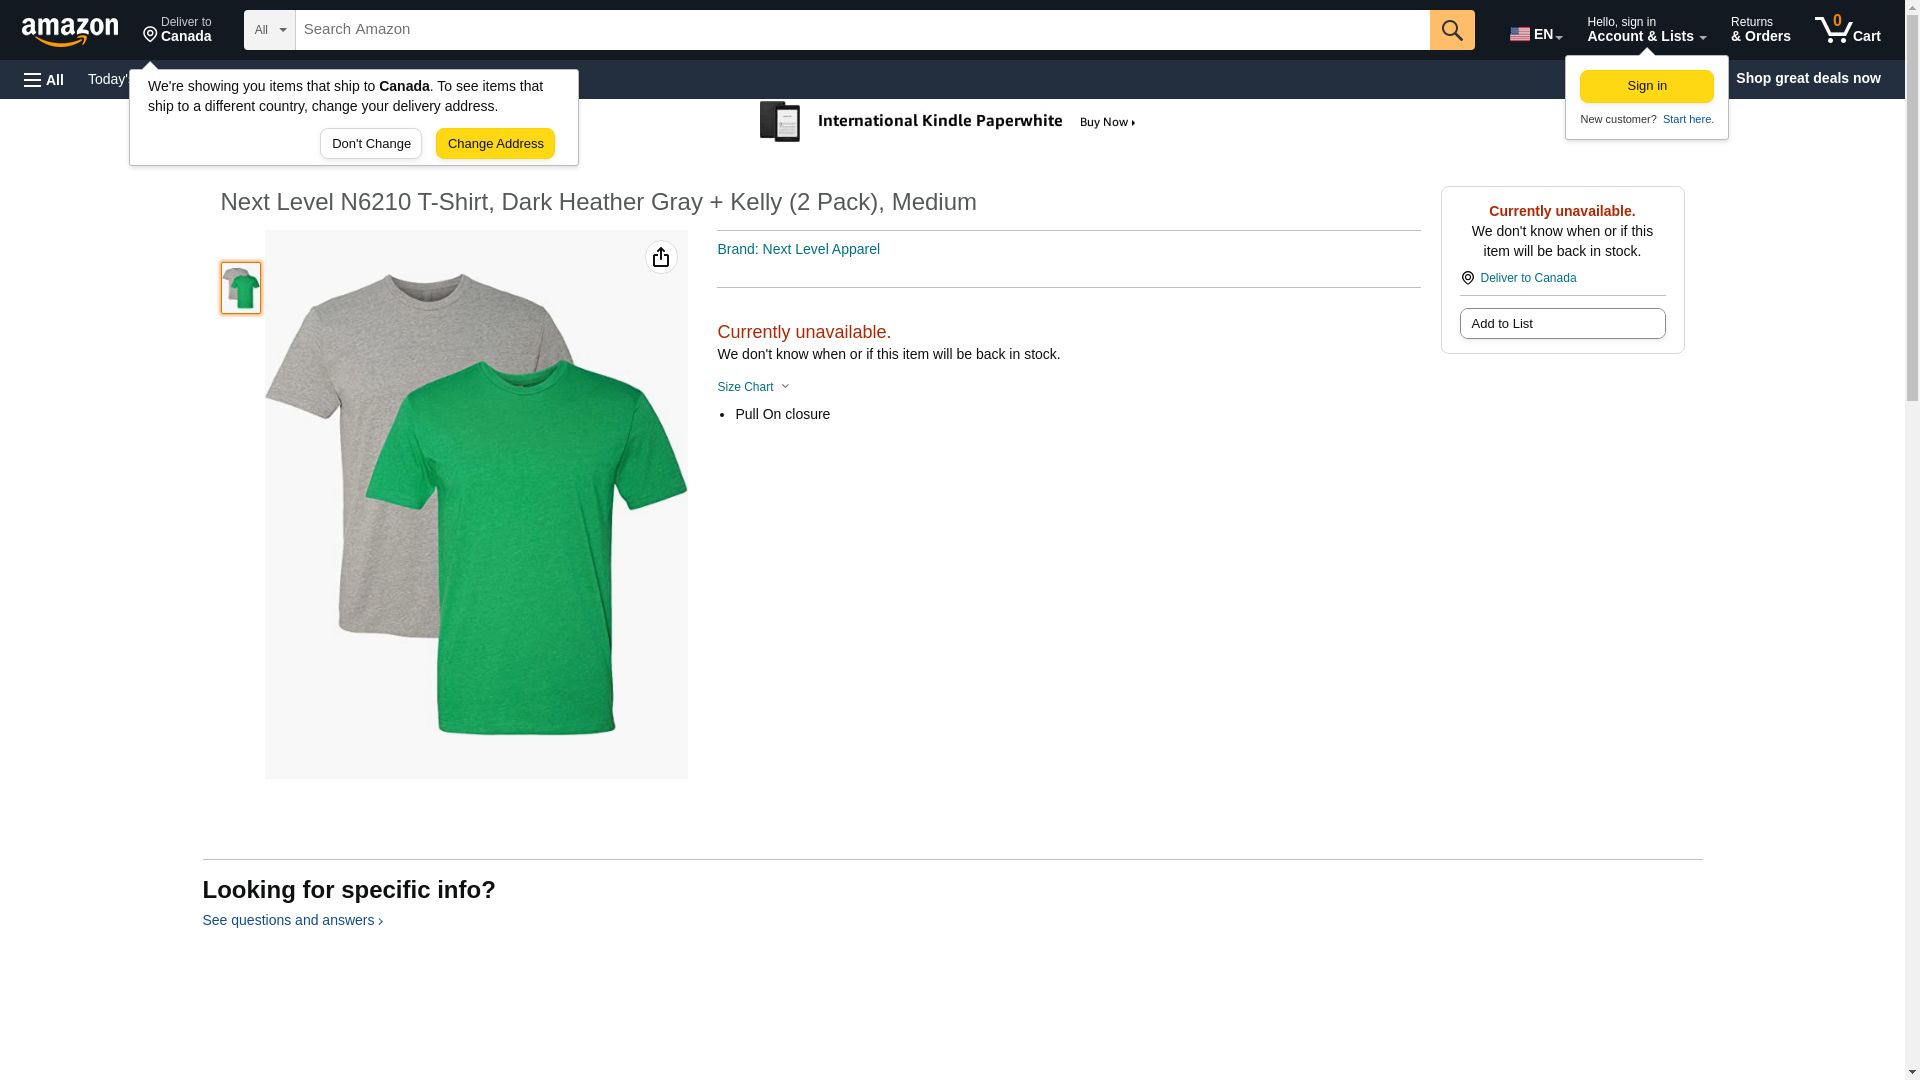Click the share icon on product image
Viewport: 1920px width, 1080px height.
660,258
